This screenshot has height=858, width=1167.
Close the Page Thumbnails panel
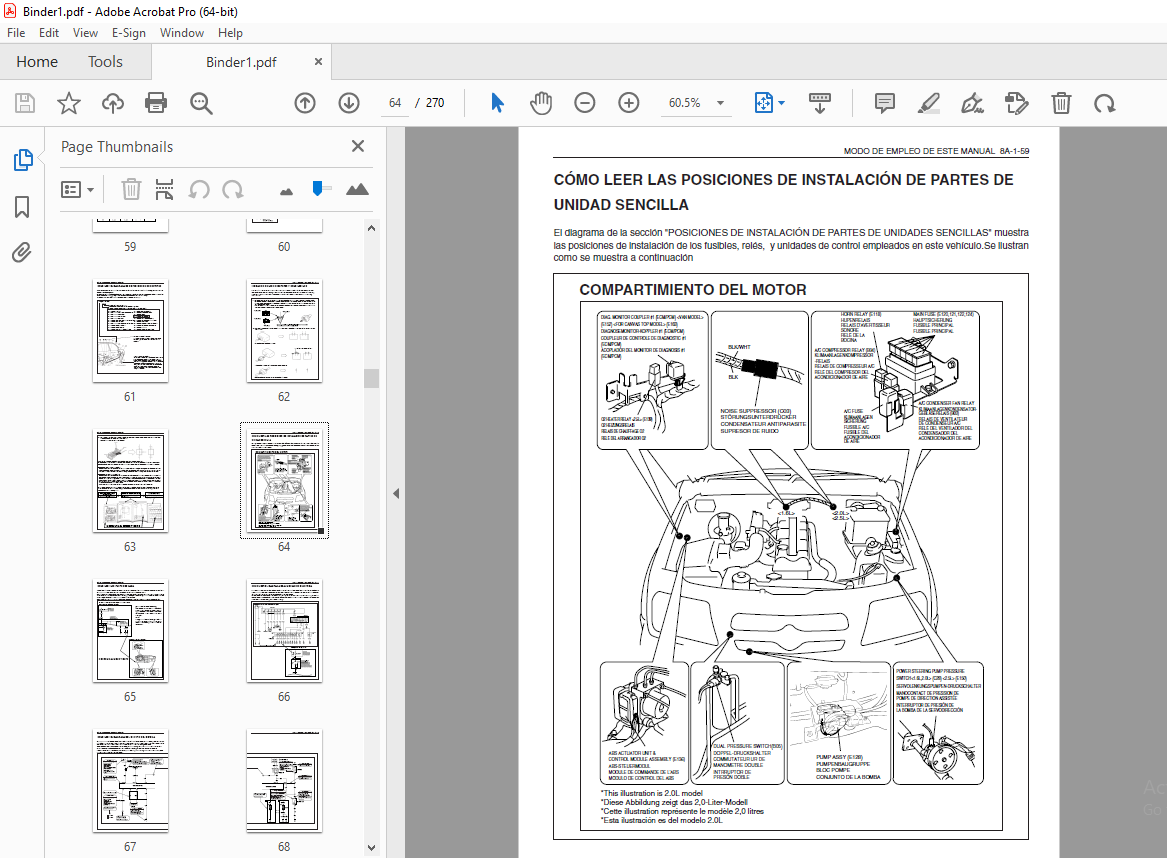(x=358, y=146)
